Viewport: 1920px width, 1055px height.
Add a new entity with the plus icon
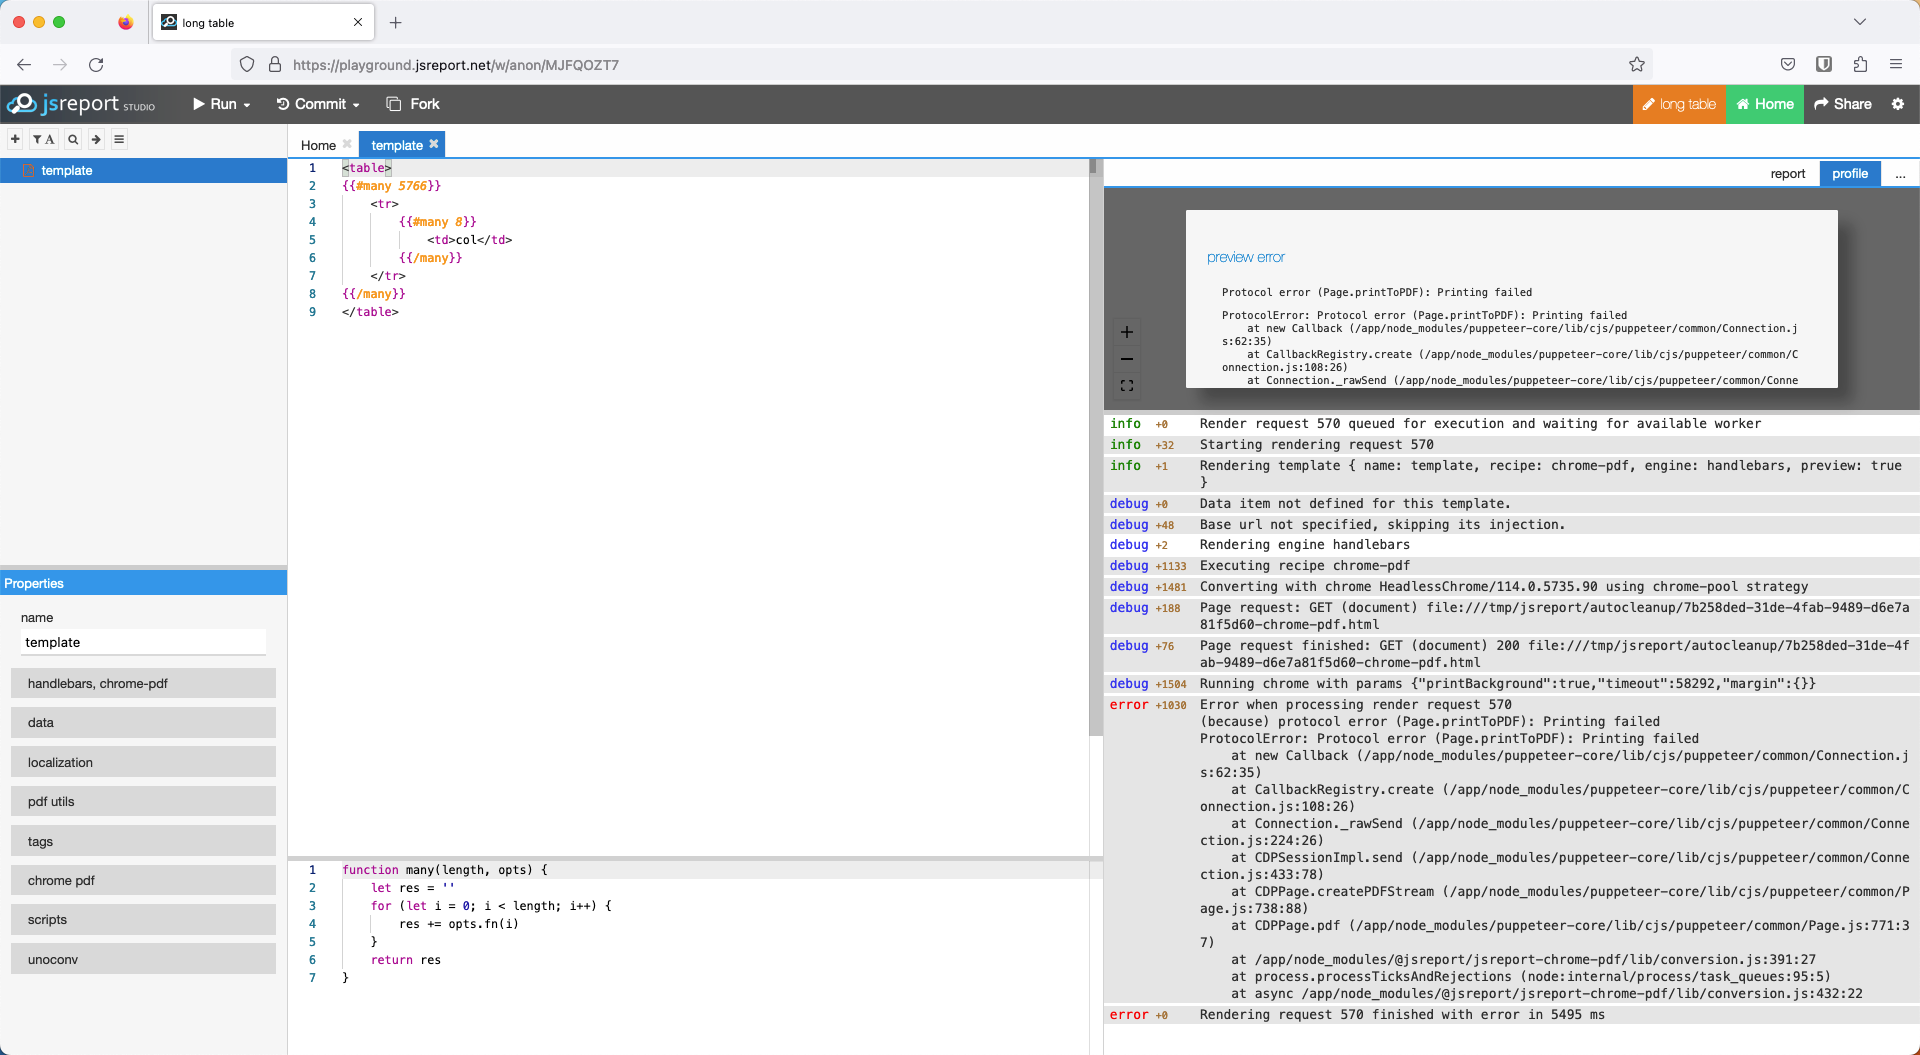coord(14,139)
